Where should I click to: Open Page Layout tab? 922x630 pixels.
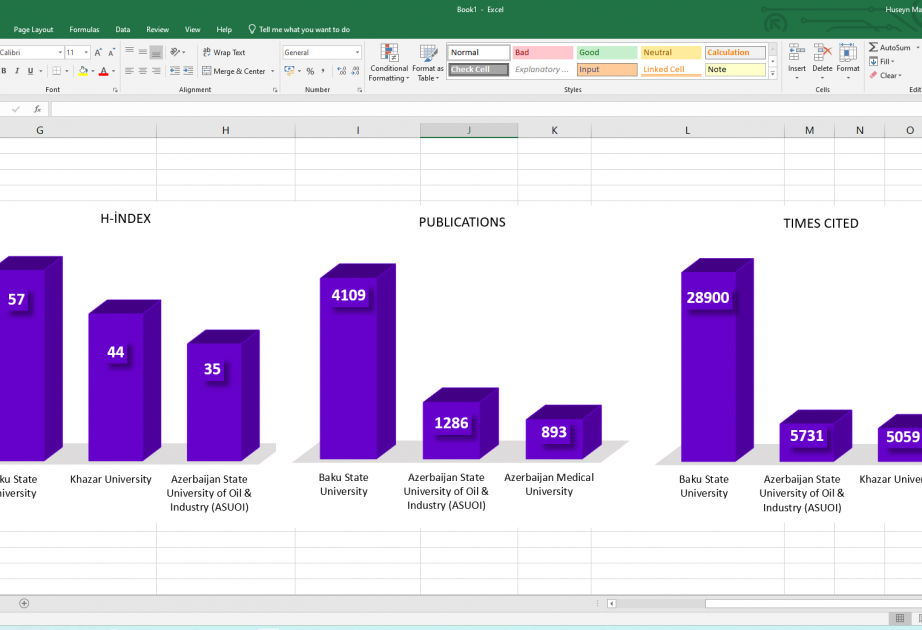pyautogui.click(x=33, y=29)
